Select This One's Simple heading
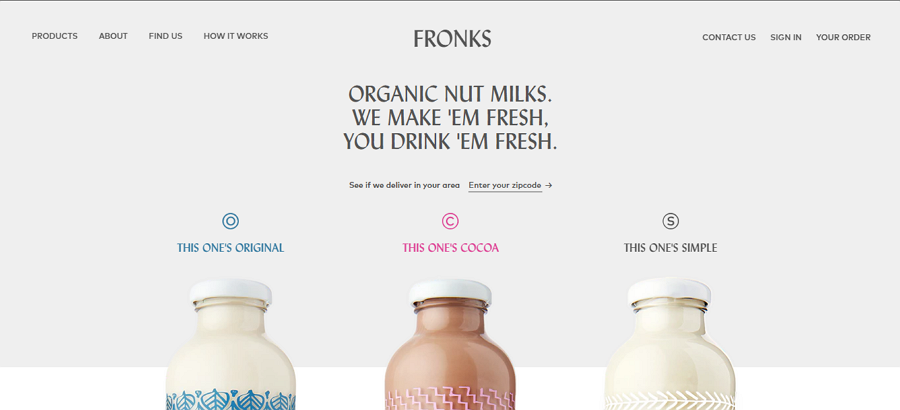This screenshot has height=410, width=900. click(x=670, y=248)
